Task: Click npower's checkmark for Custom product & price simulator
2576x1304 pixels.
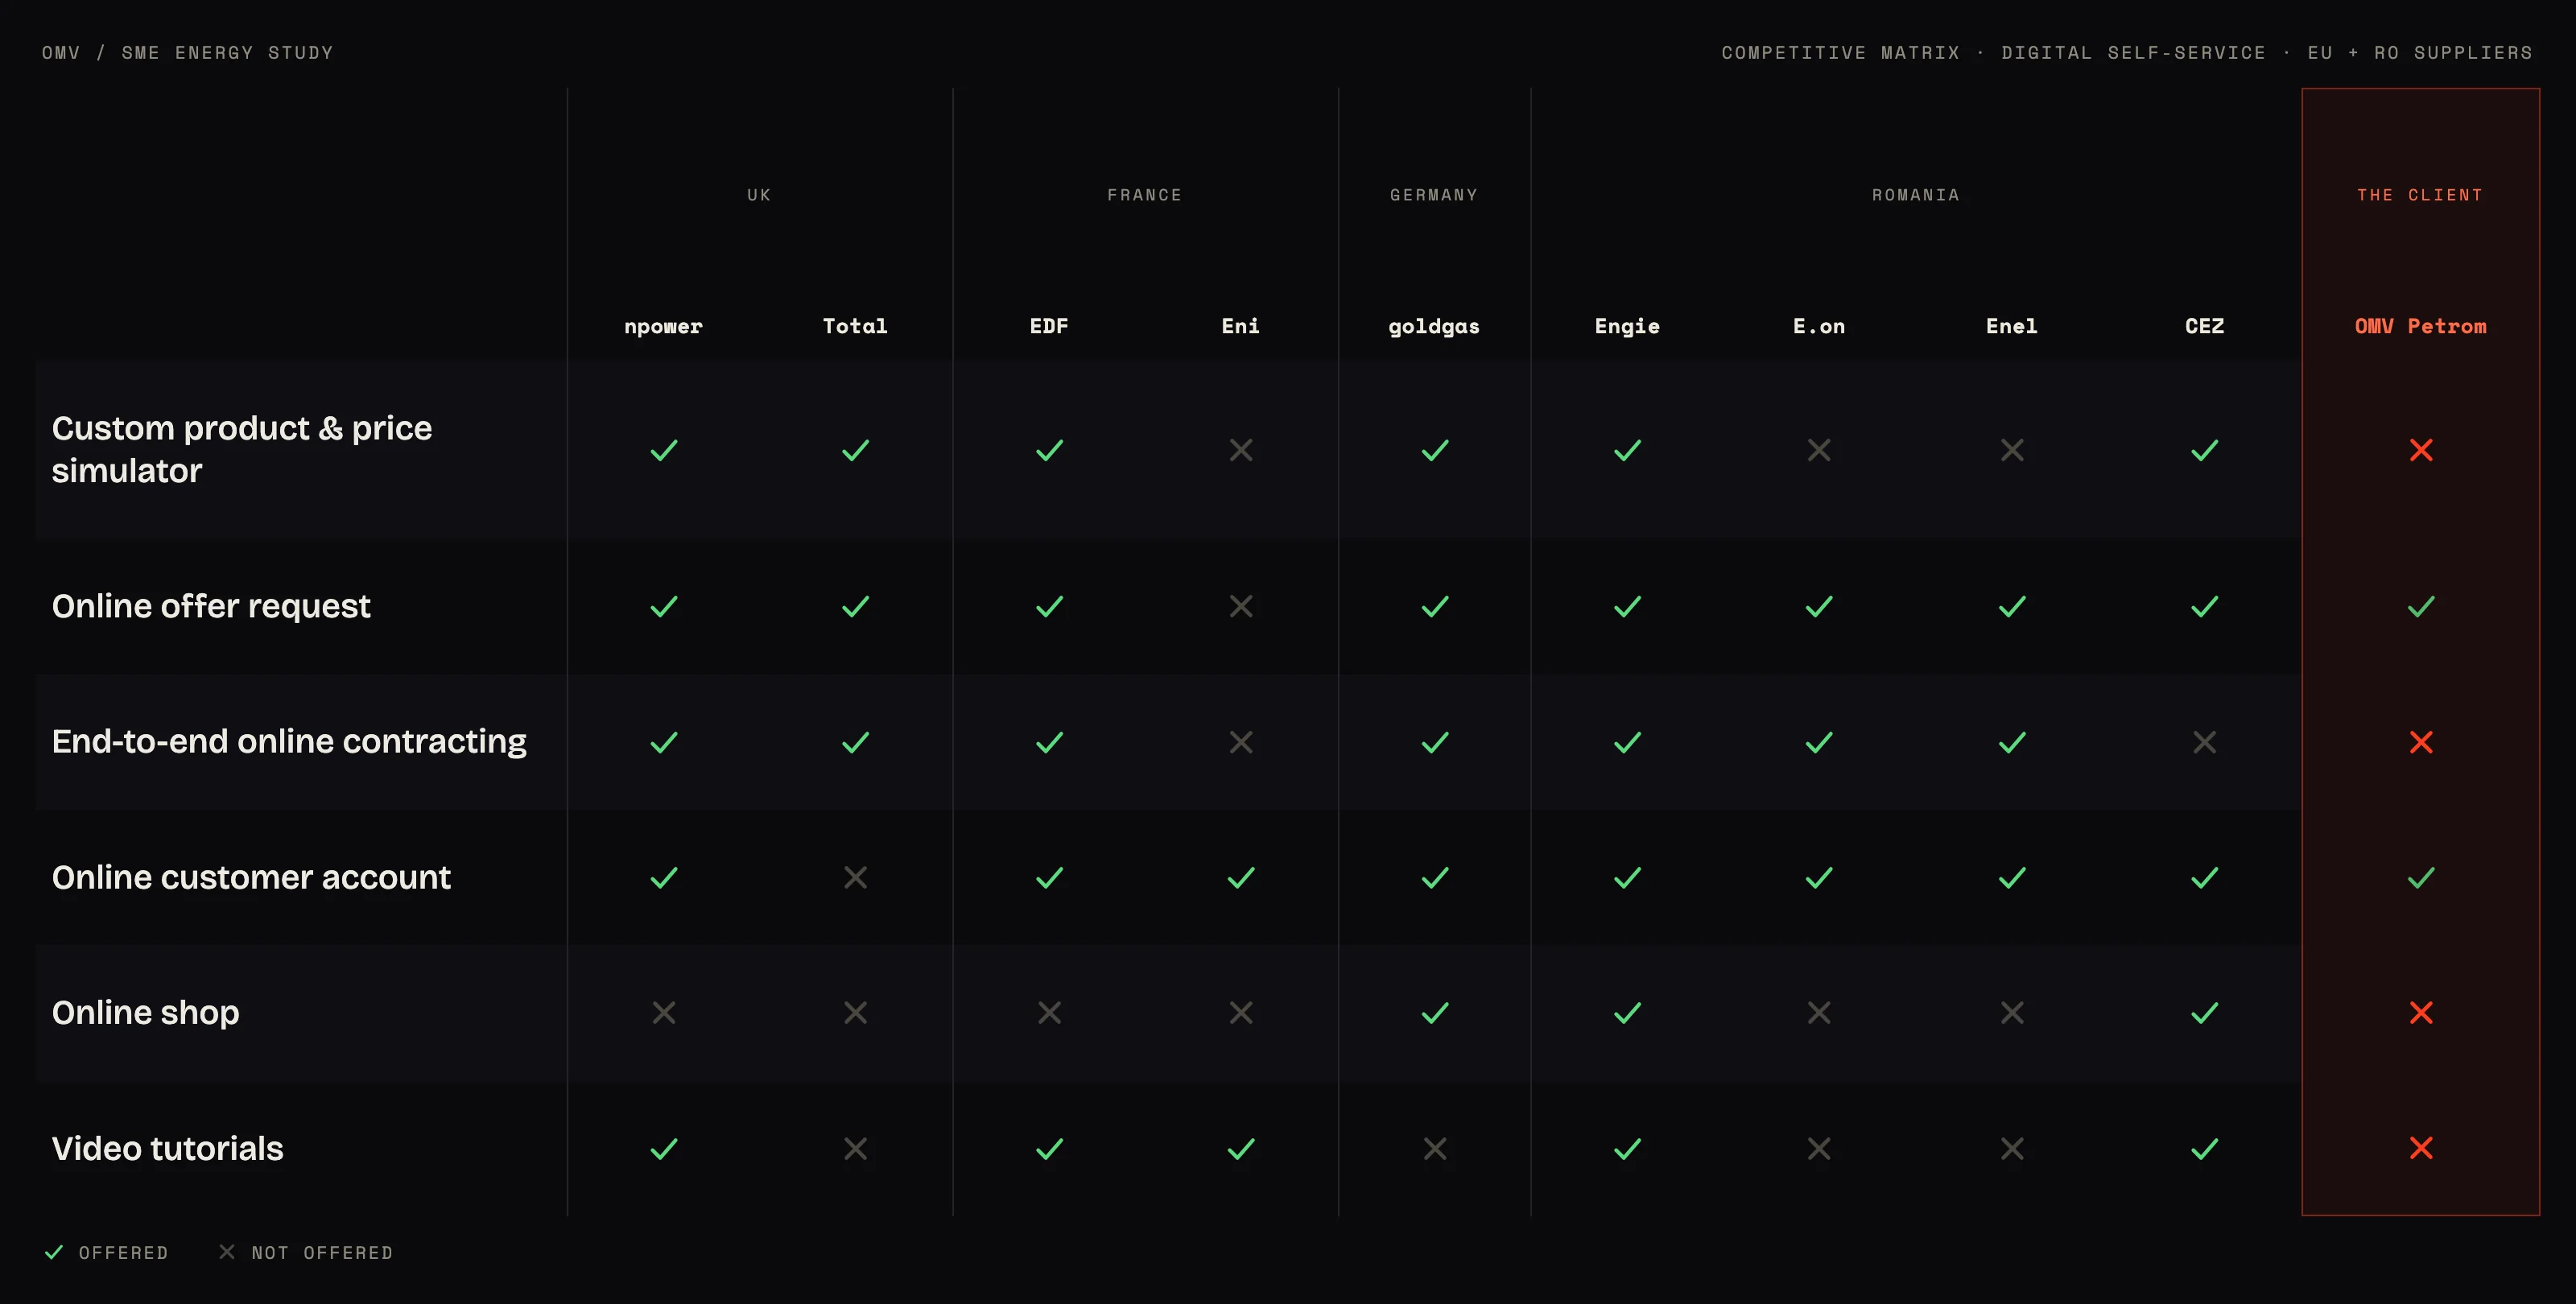Action: point(664,450)
